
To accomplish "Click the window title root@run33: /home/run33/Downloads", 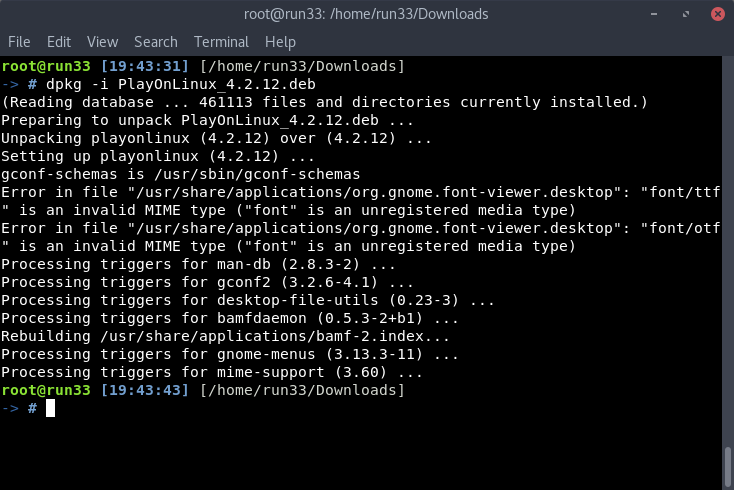I will point(366,14).
